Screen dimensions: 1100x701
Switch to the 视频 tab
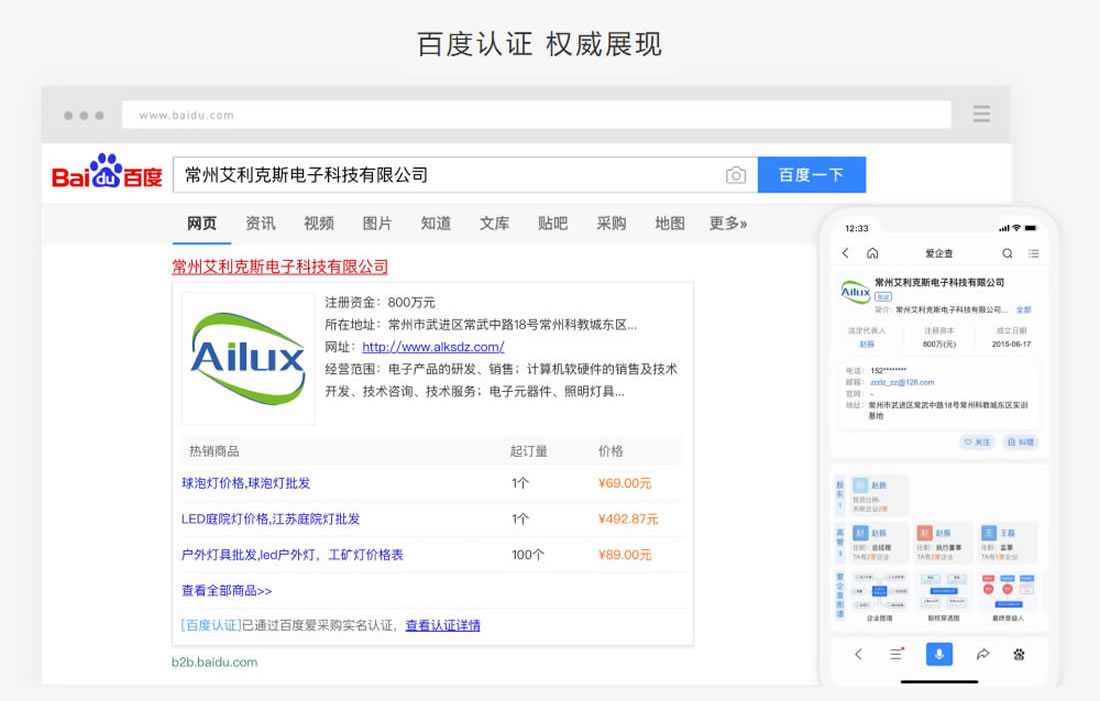[x=318, y=223]
